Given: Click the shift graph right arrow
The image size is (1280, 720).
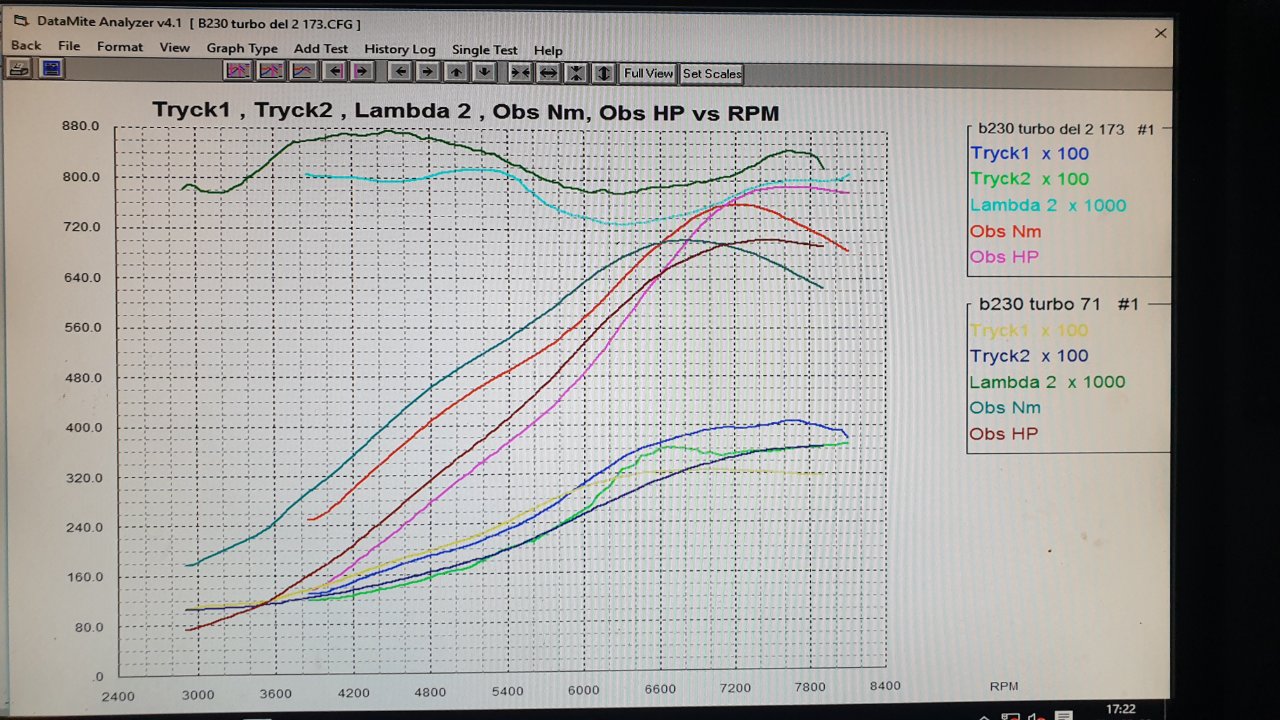Looking at the screenshot, I should point(427,72).
